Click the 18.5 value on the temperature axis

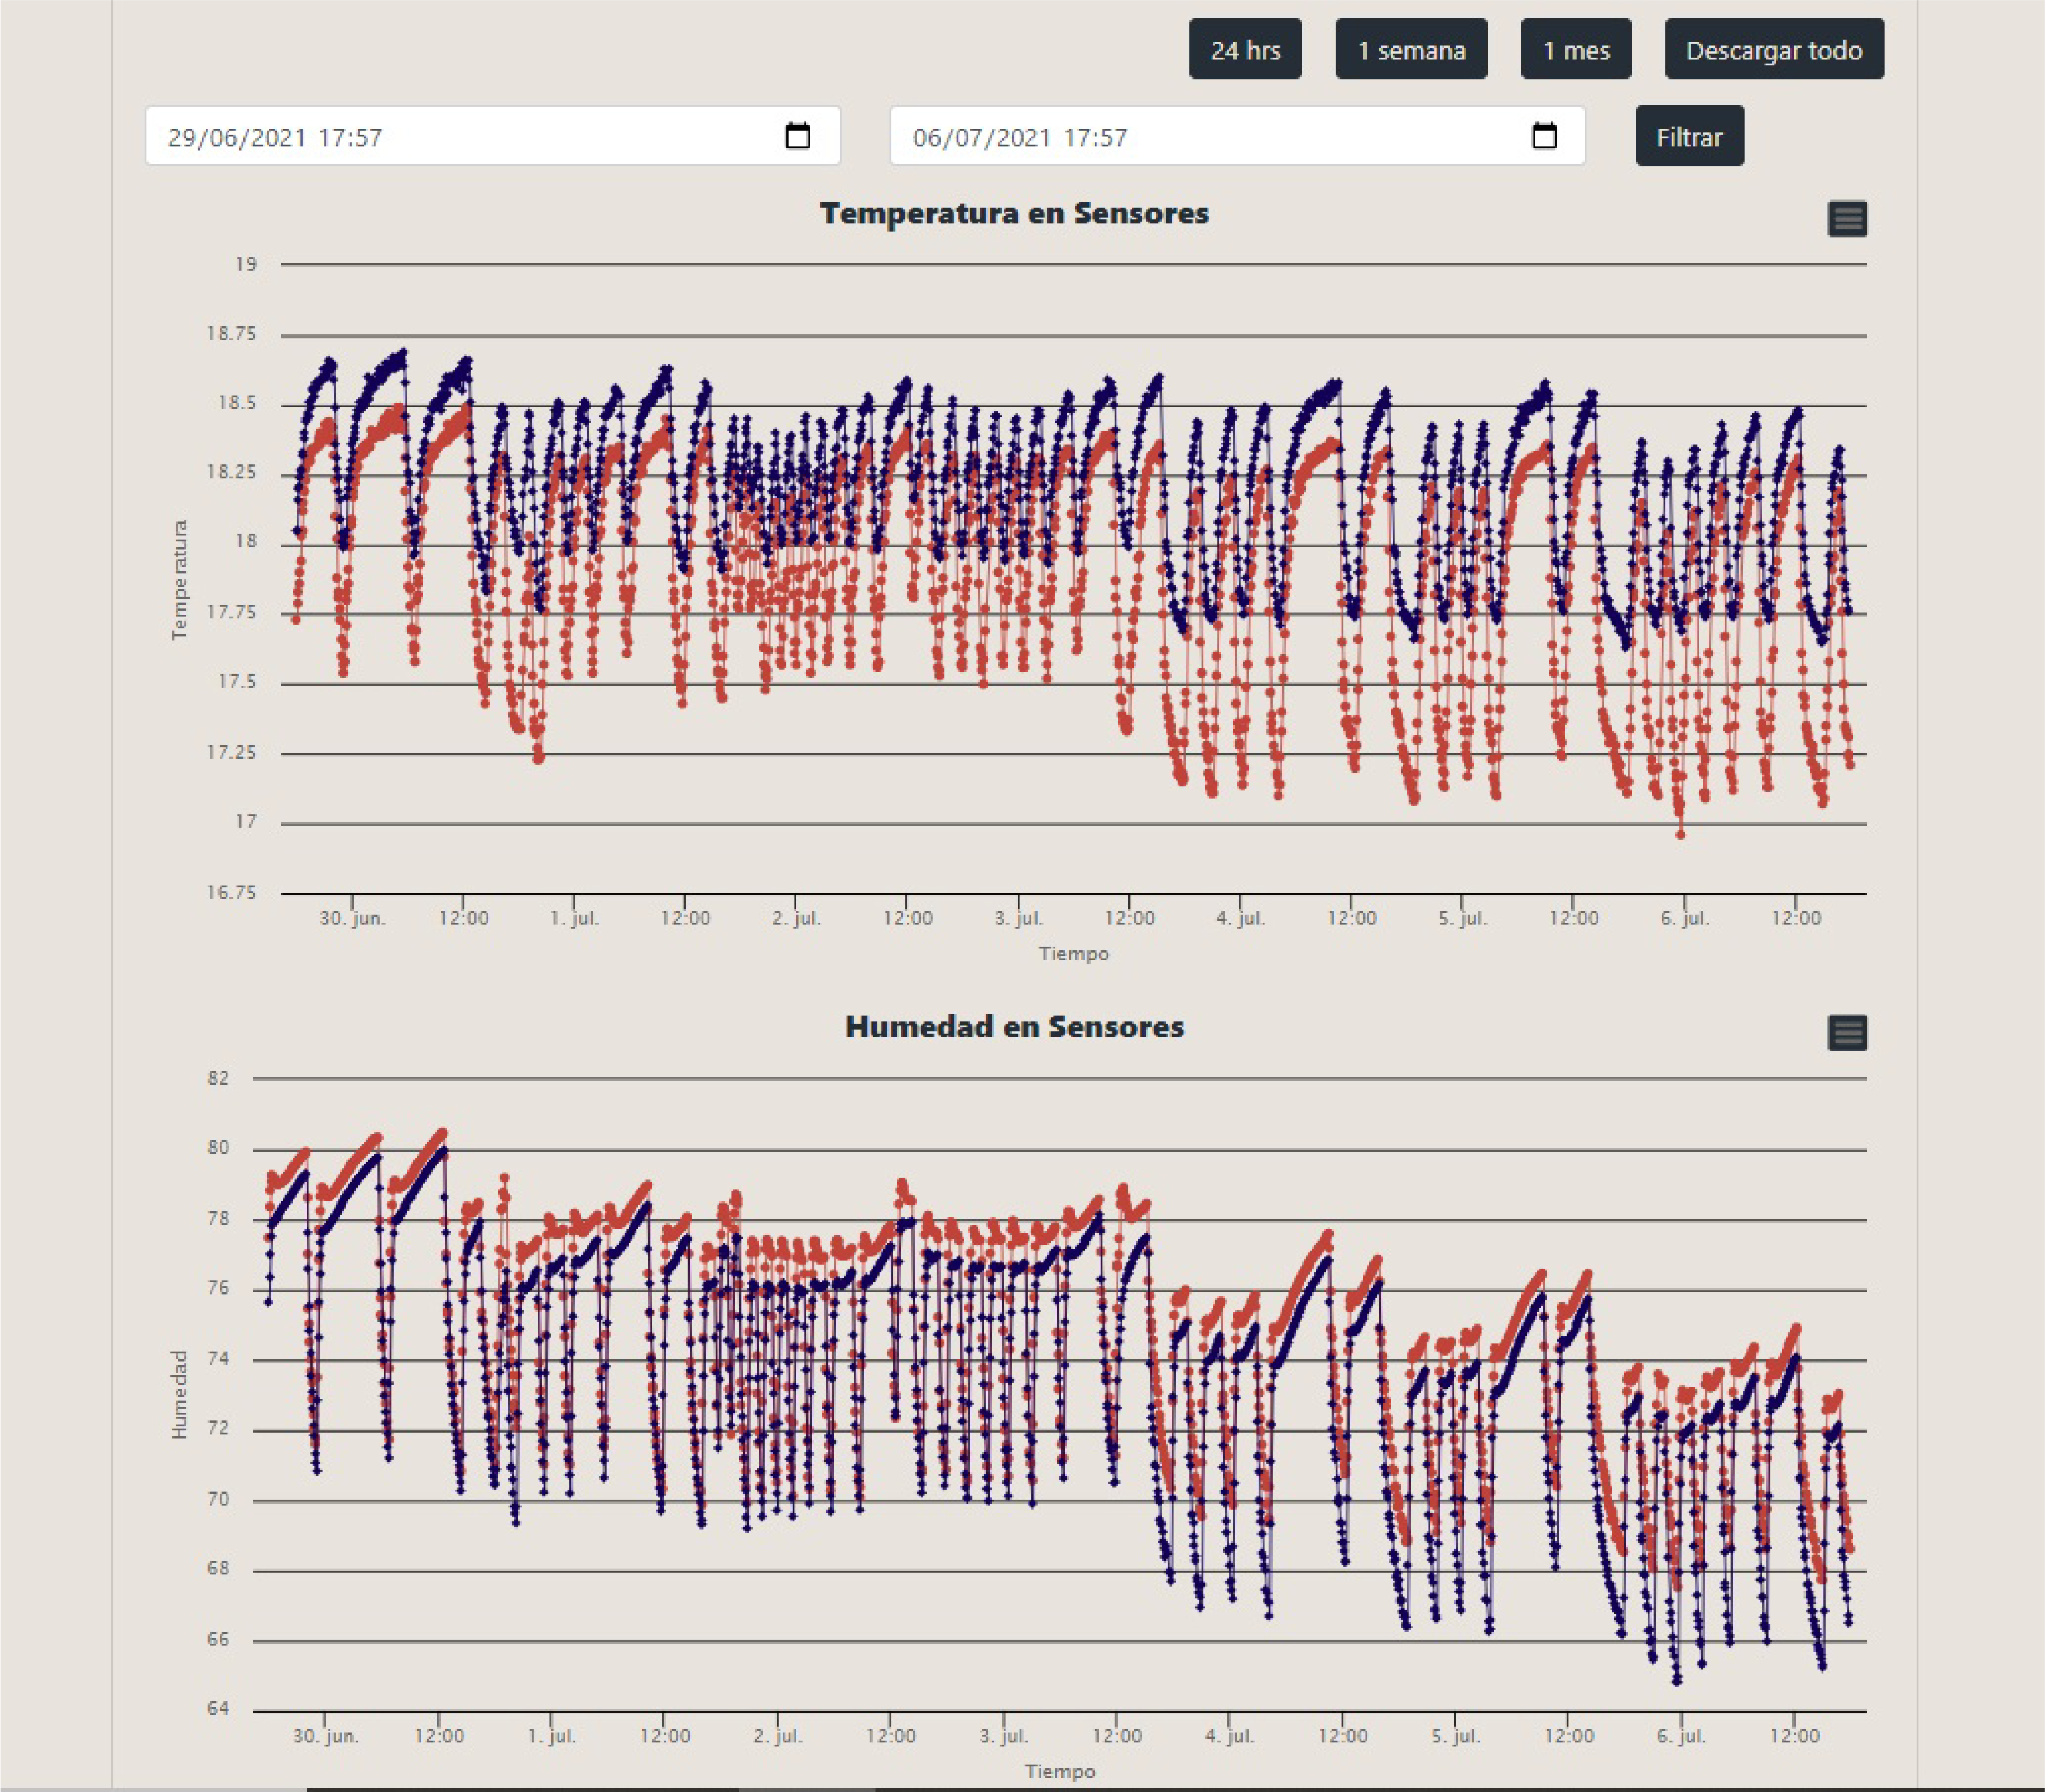[237, 403]
